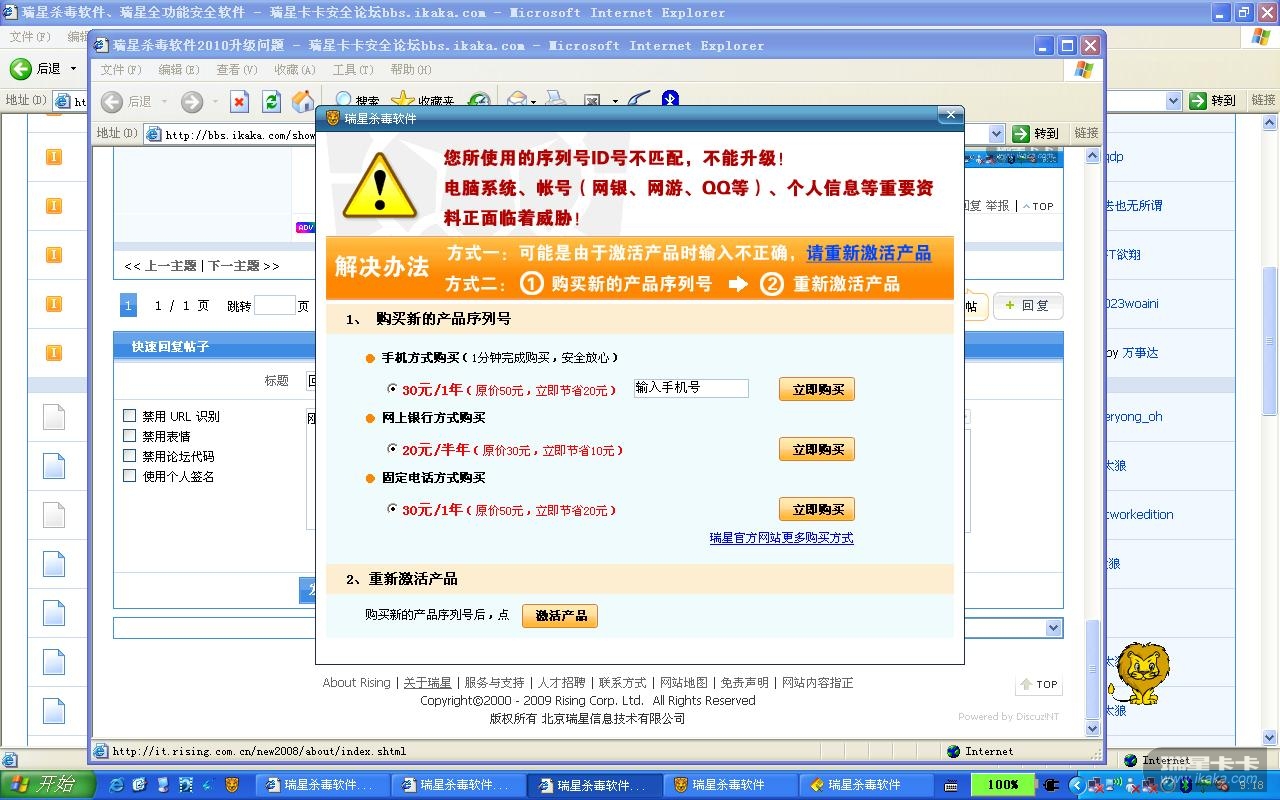
Task: Click 立即购买 for the mobile payment option
Action: pos(817,390)
